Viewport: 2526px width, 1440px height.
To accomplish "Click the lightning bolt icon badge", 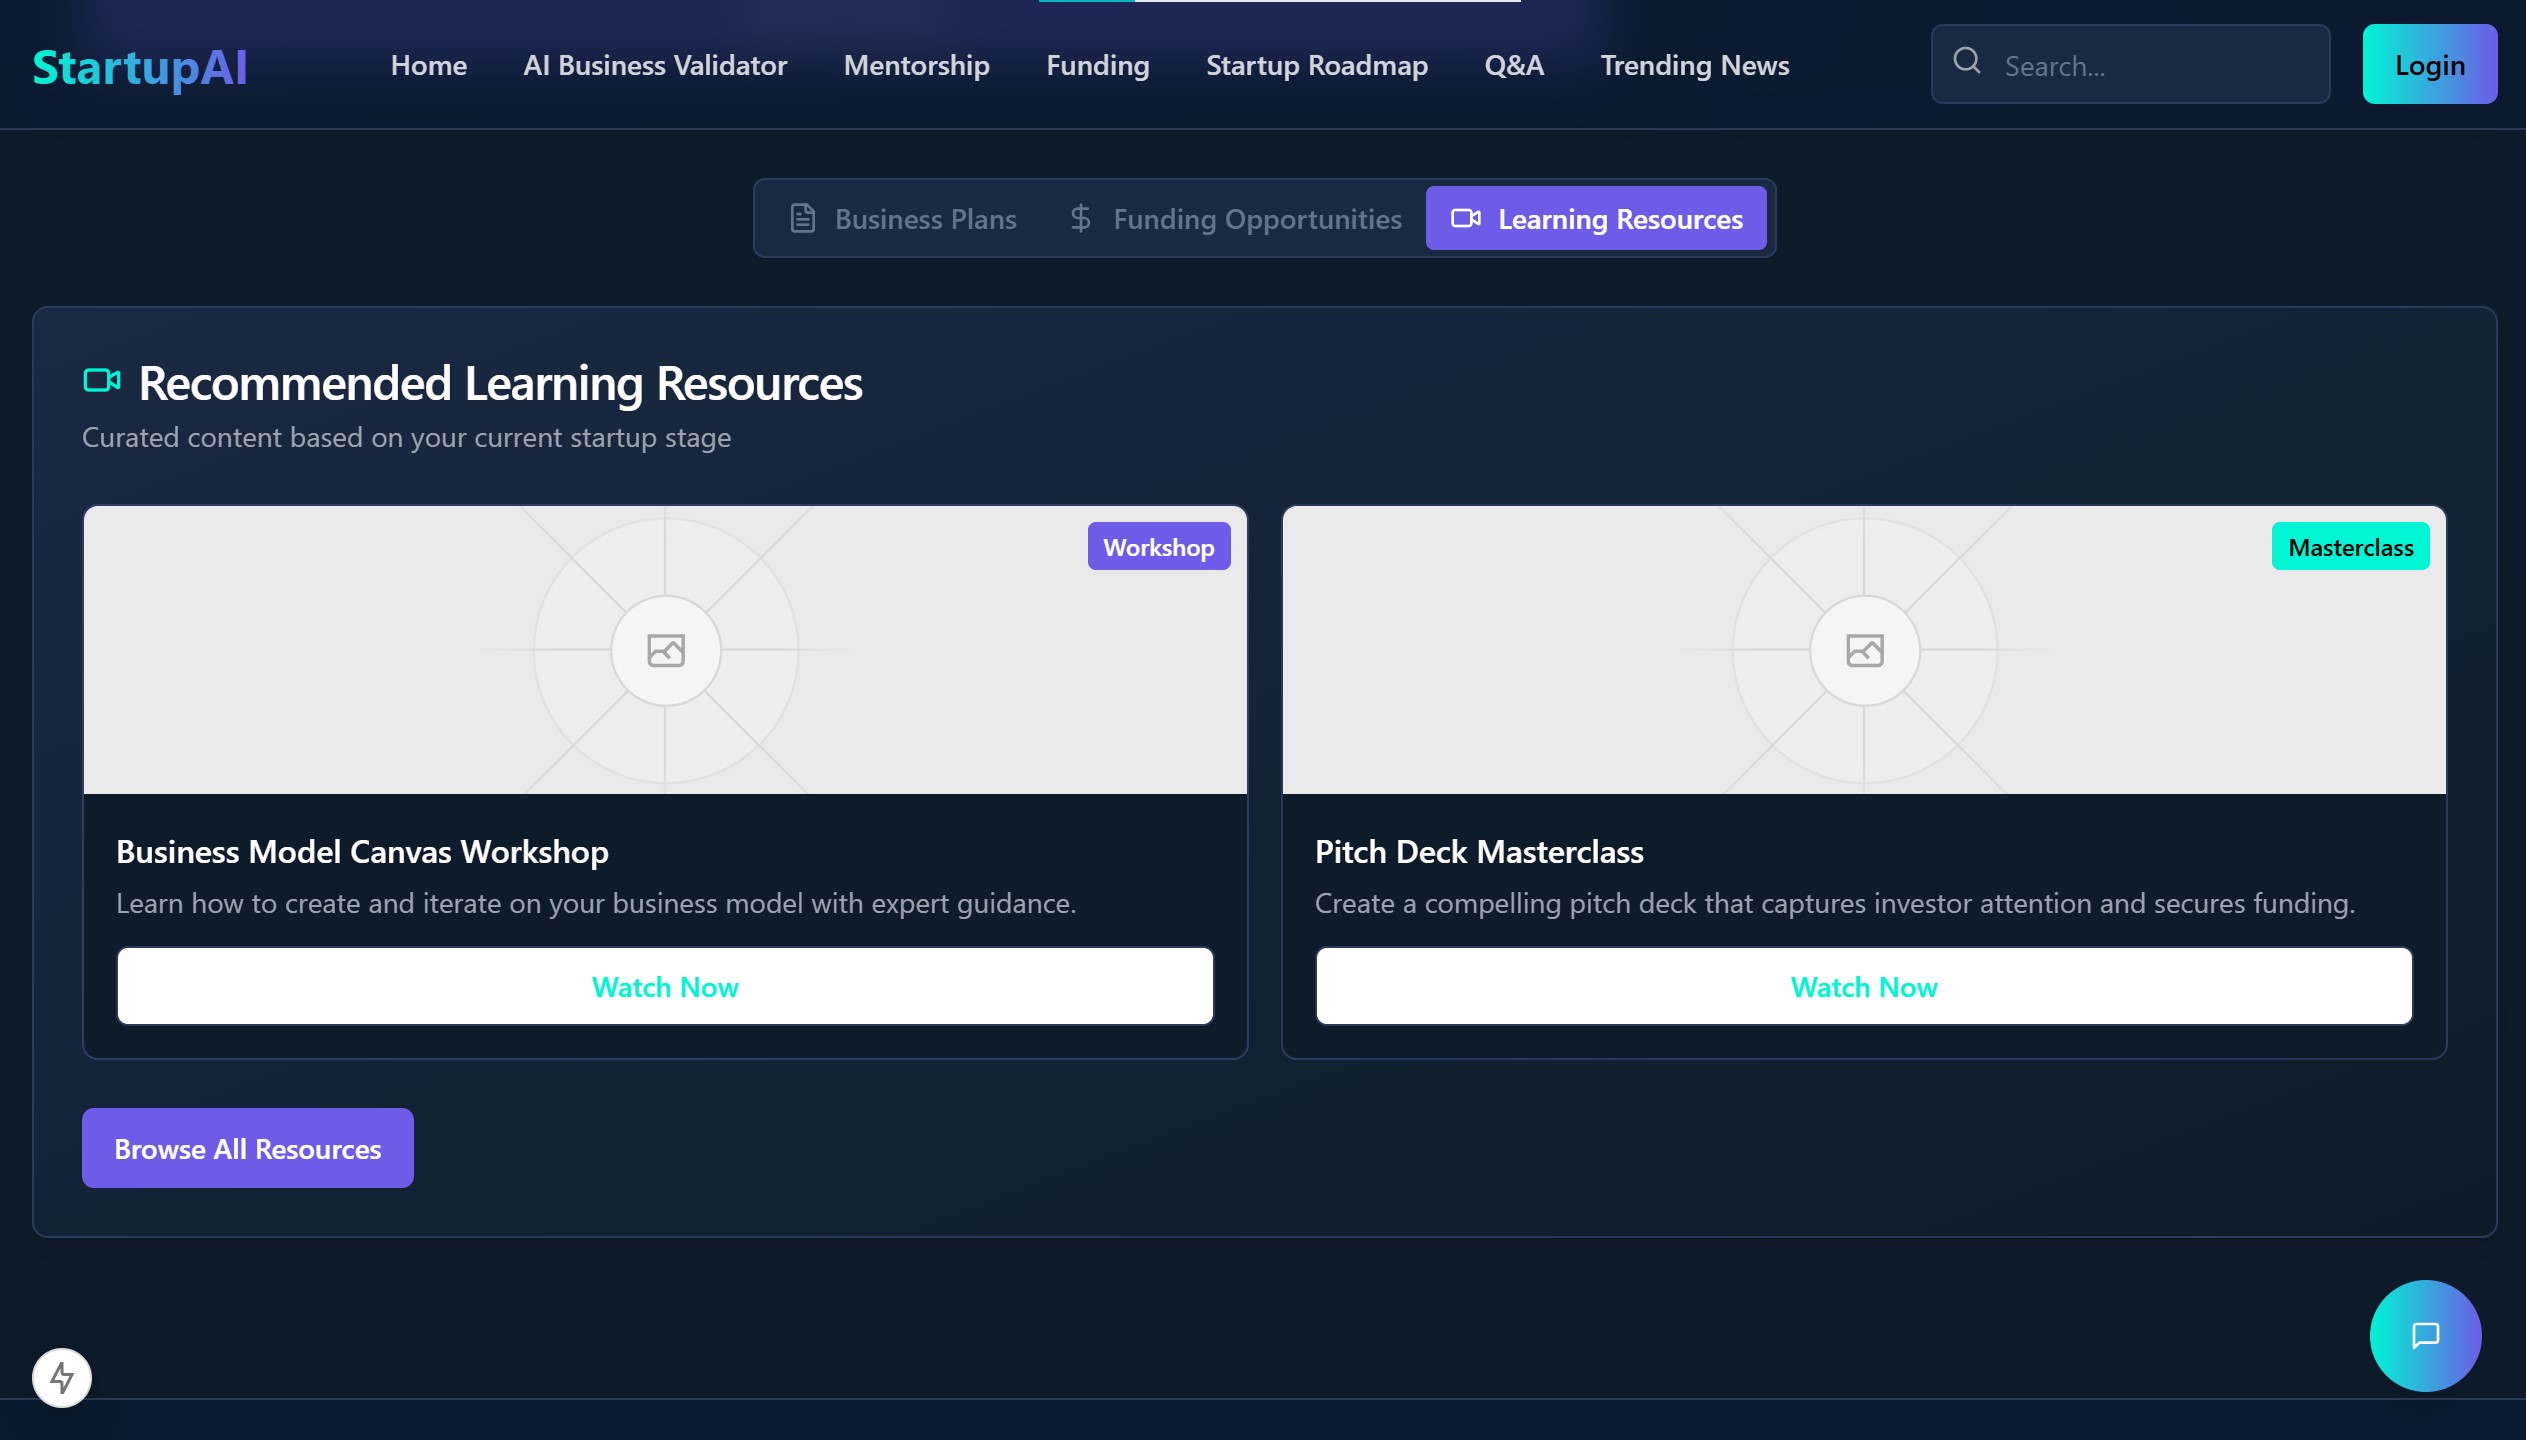I will click(x=62, y=1378).
